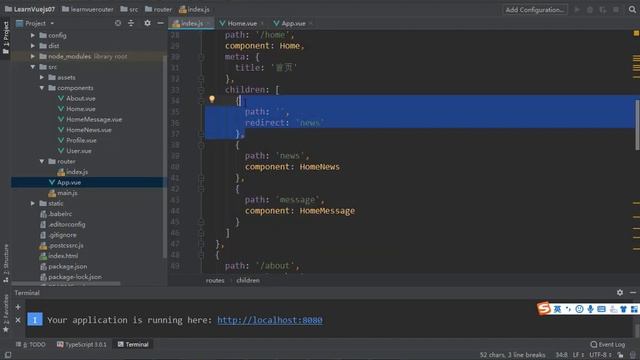Expand the static folder
Image resolution: width=640 pixels, height=360 pixels.
tap(33, 203)
